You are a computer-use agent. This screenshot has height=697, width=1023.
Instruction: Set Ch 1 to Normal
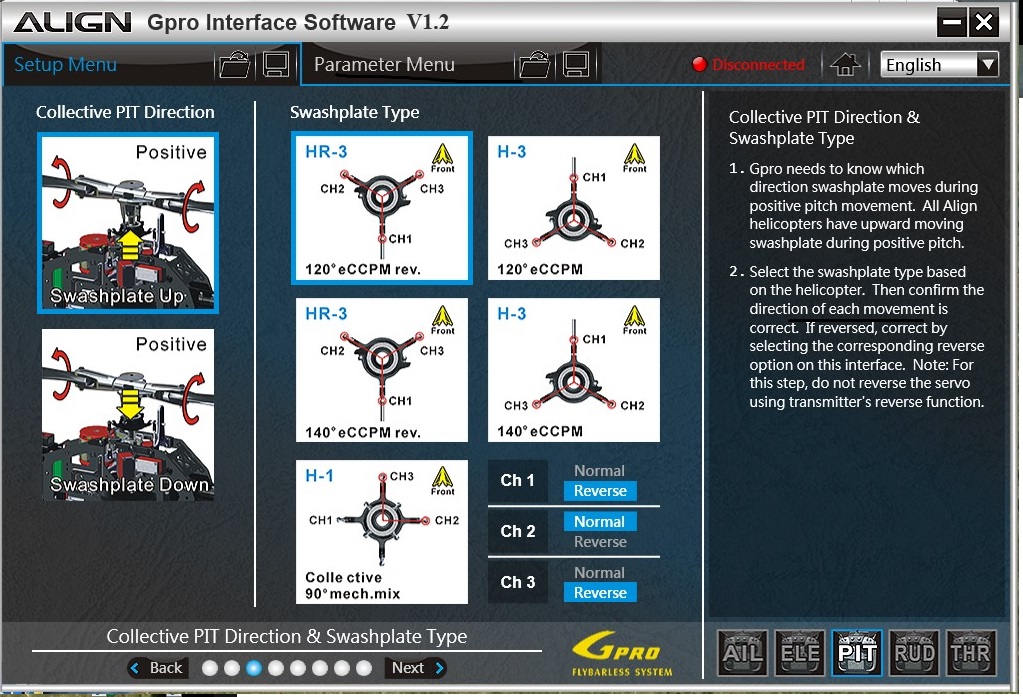599,471
